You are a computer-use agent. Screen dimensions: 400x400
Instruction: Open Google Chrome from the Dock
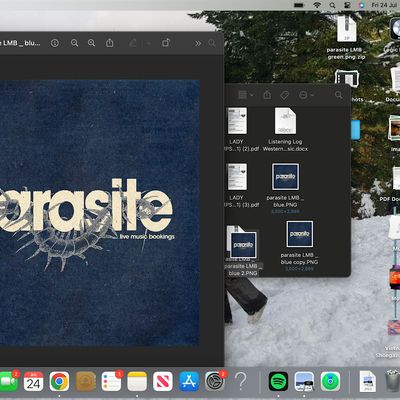coord(59,381)
